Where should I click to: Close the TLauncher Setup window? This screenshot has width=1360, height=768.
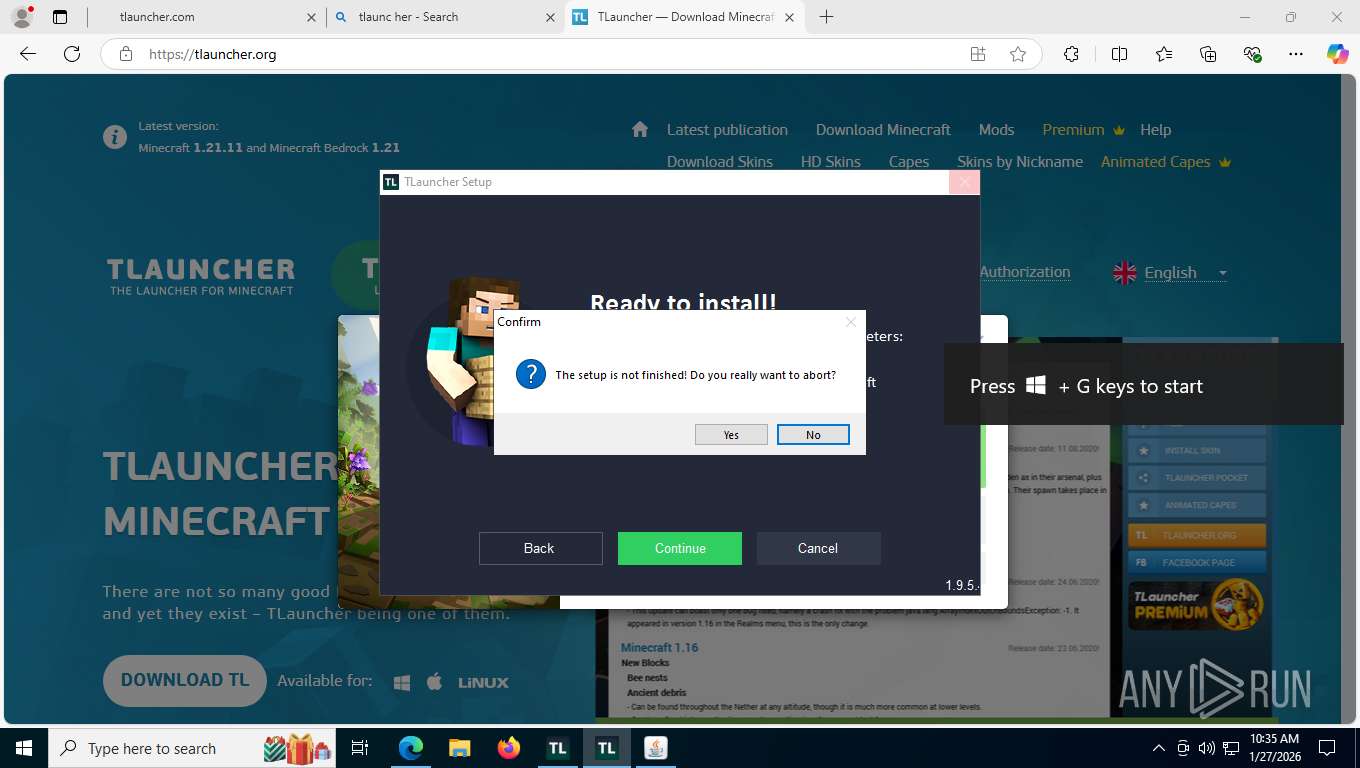tap(964, 182)
